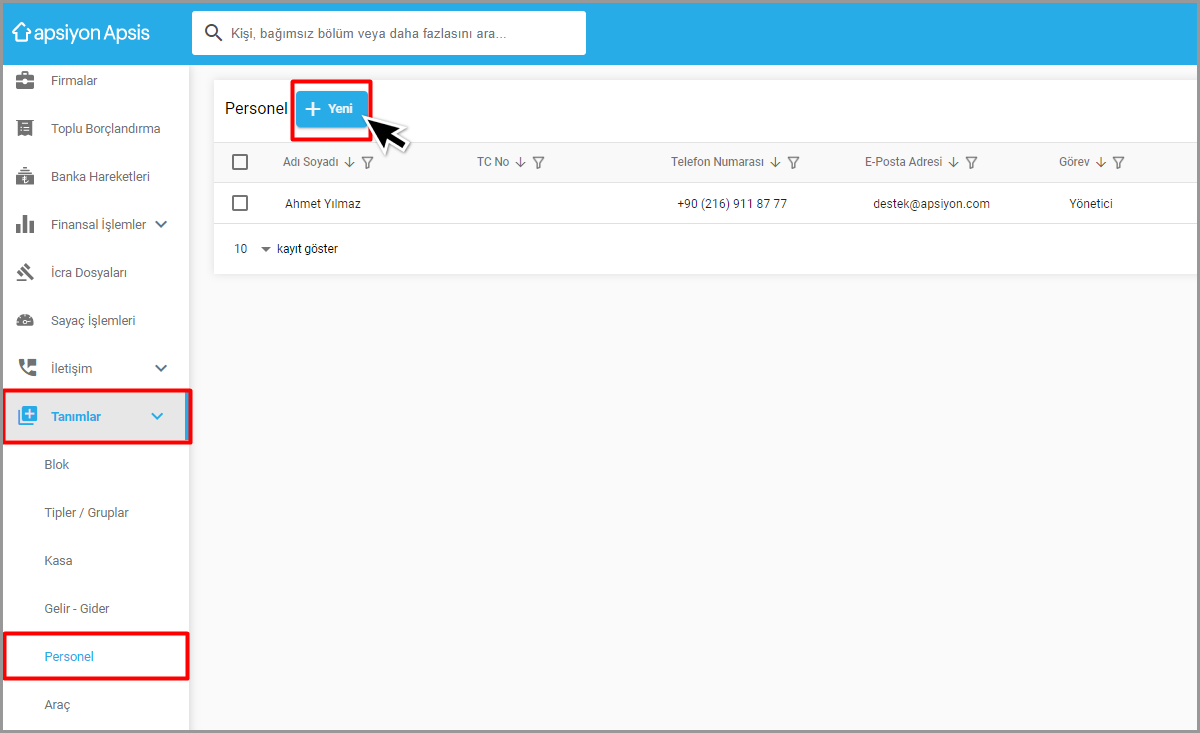Click the Yeni button to add personnel
1200x733 pixels.
coord(332,109)
